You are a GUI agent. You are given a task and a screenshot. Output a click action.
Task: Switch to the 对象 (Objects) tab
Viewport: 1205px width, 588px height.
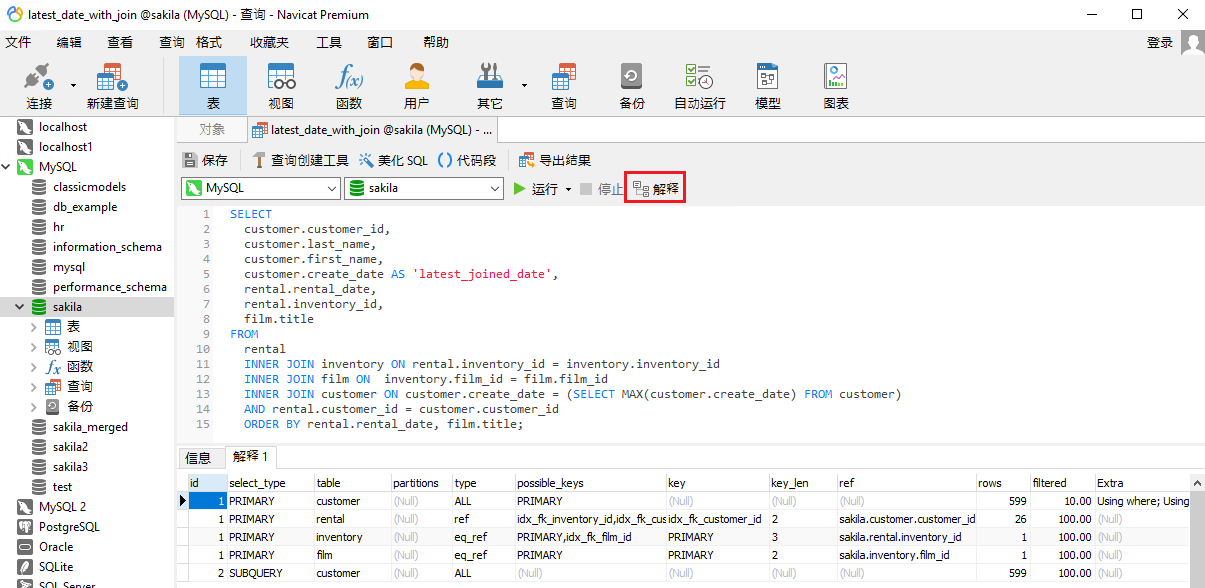[211, 129]
